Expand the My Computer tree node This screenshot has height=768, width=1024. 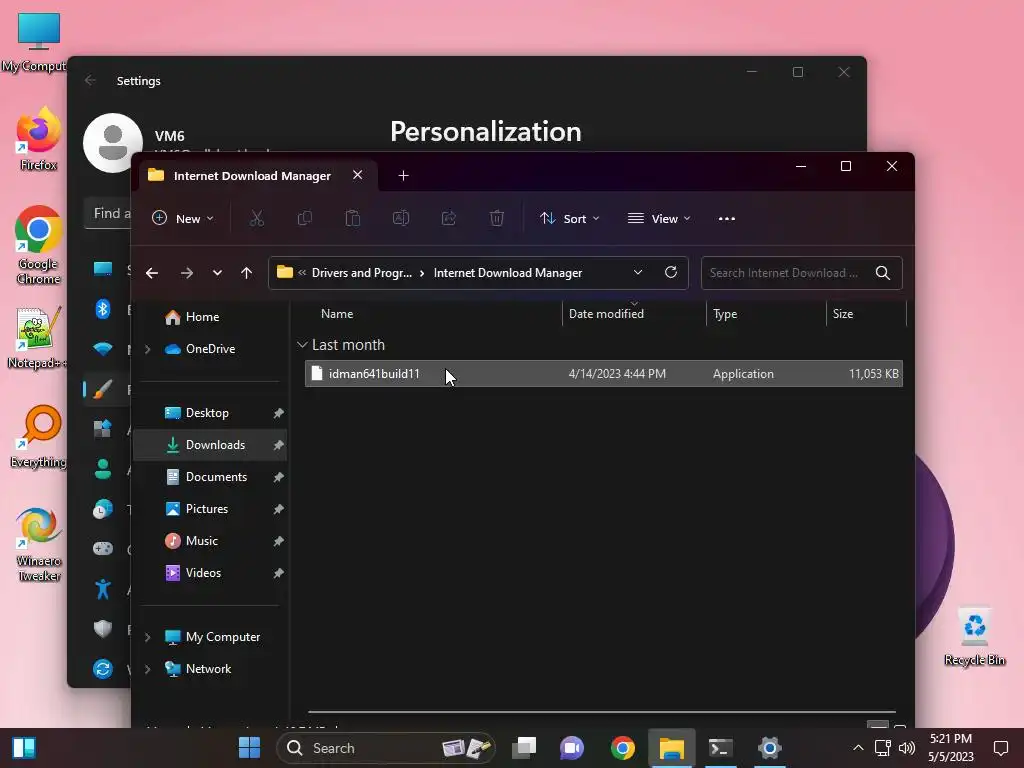click(148, 637)
